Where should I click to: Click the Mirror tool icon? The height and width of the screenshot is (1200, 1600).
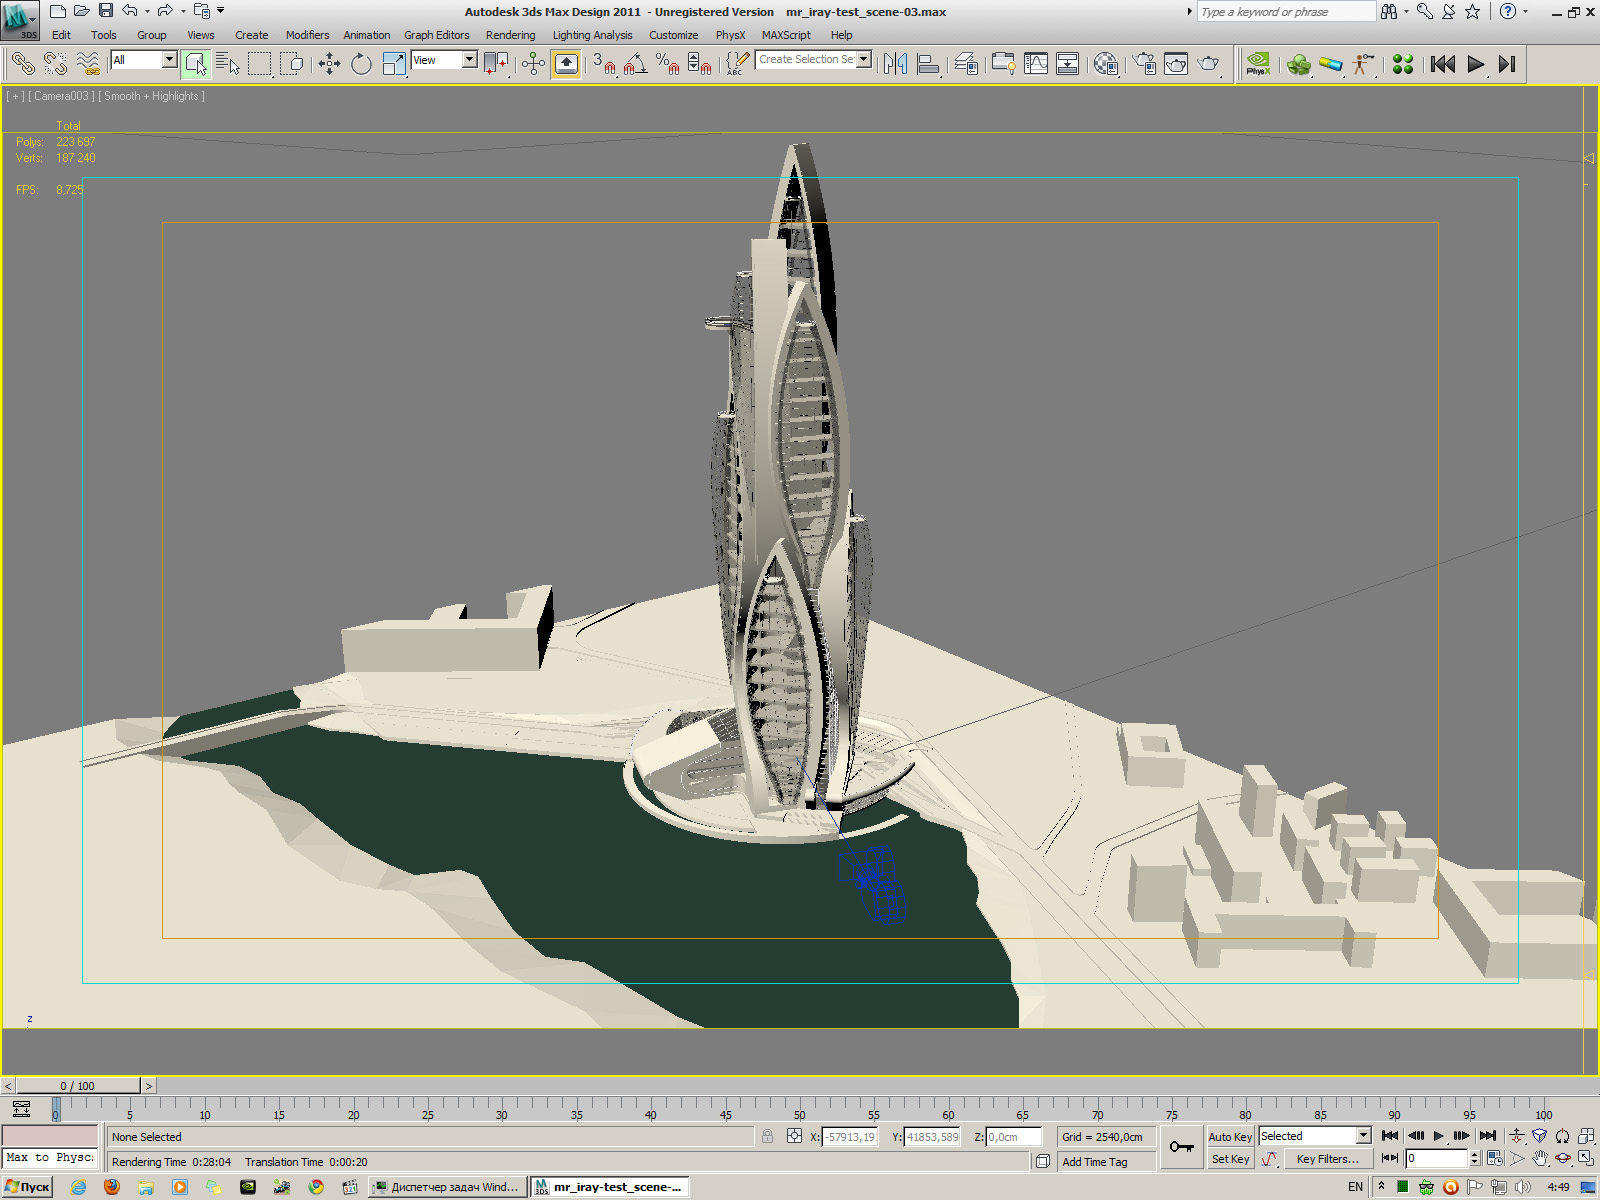[x=896, y=64]
